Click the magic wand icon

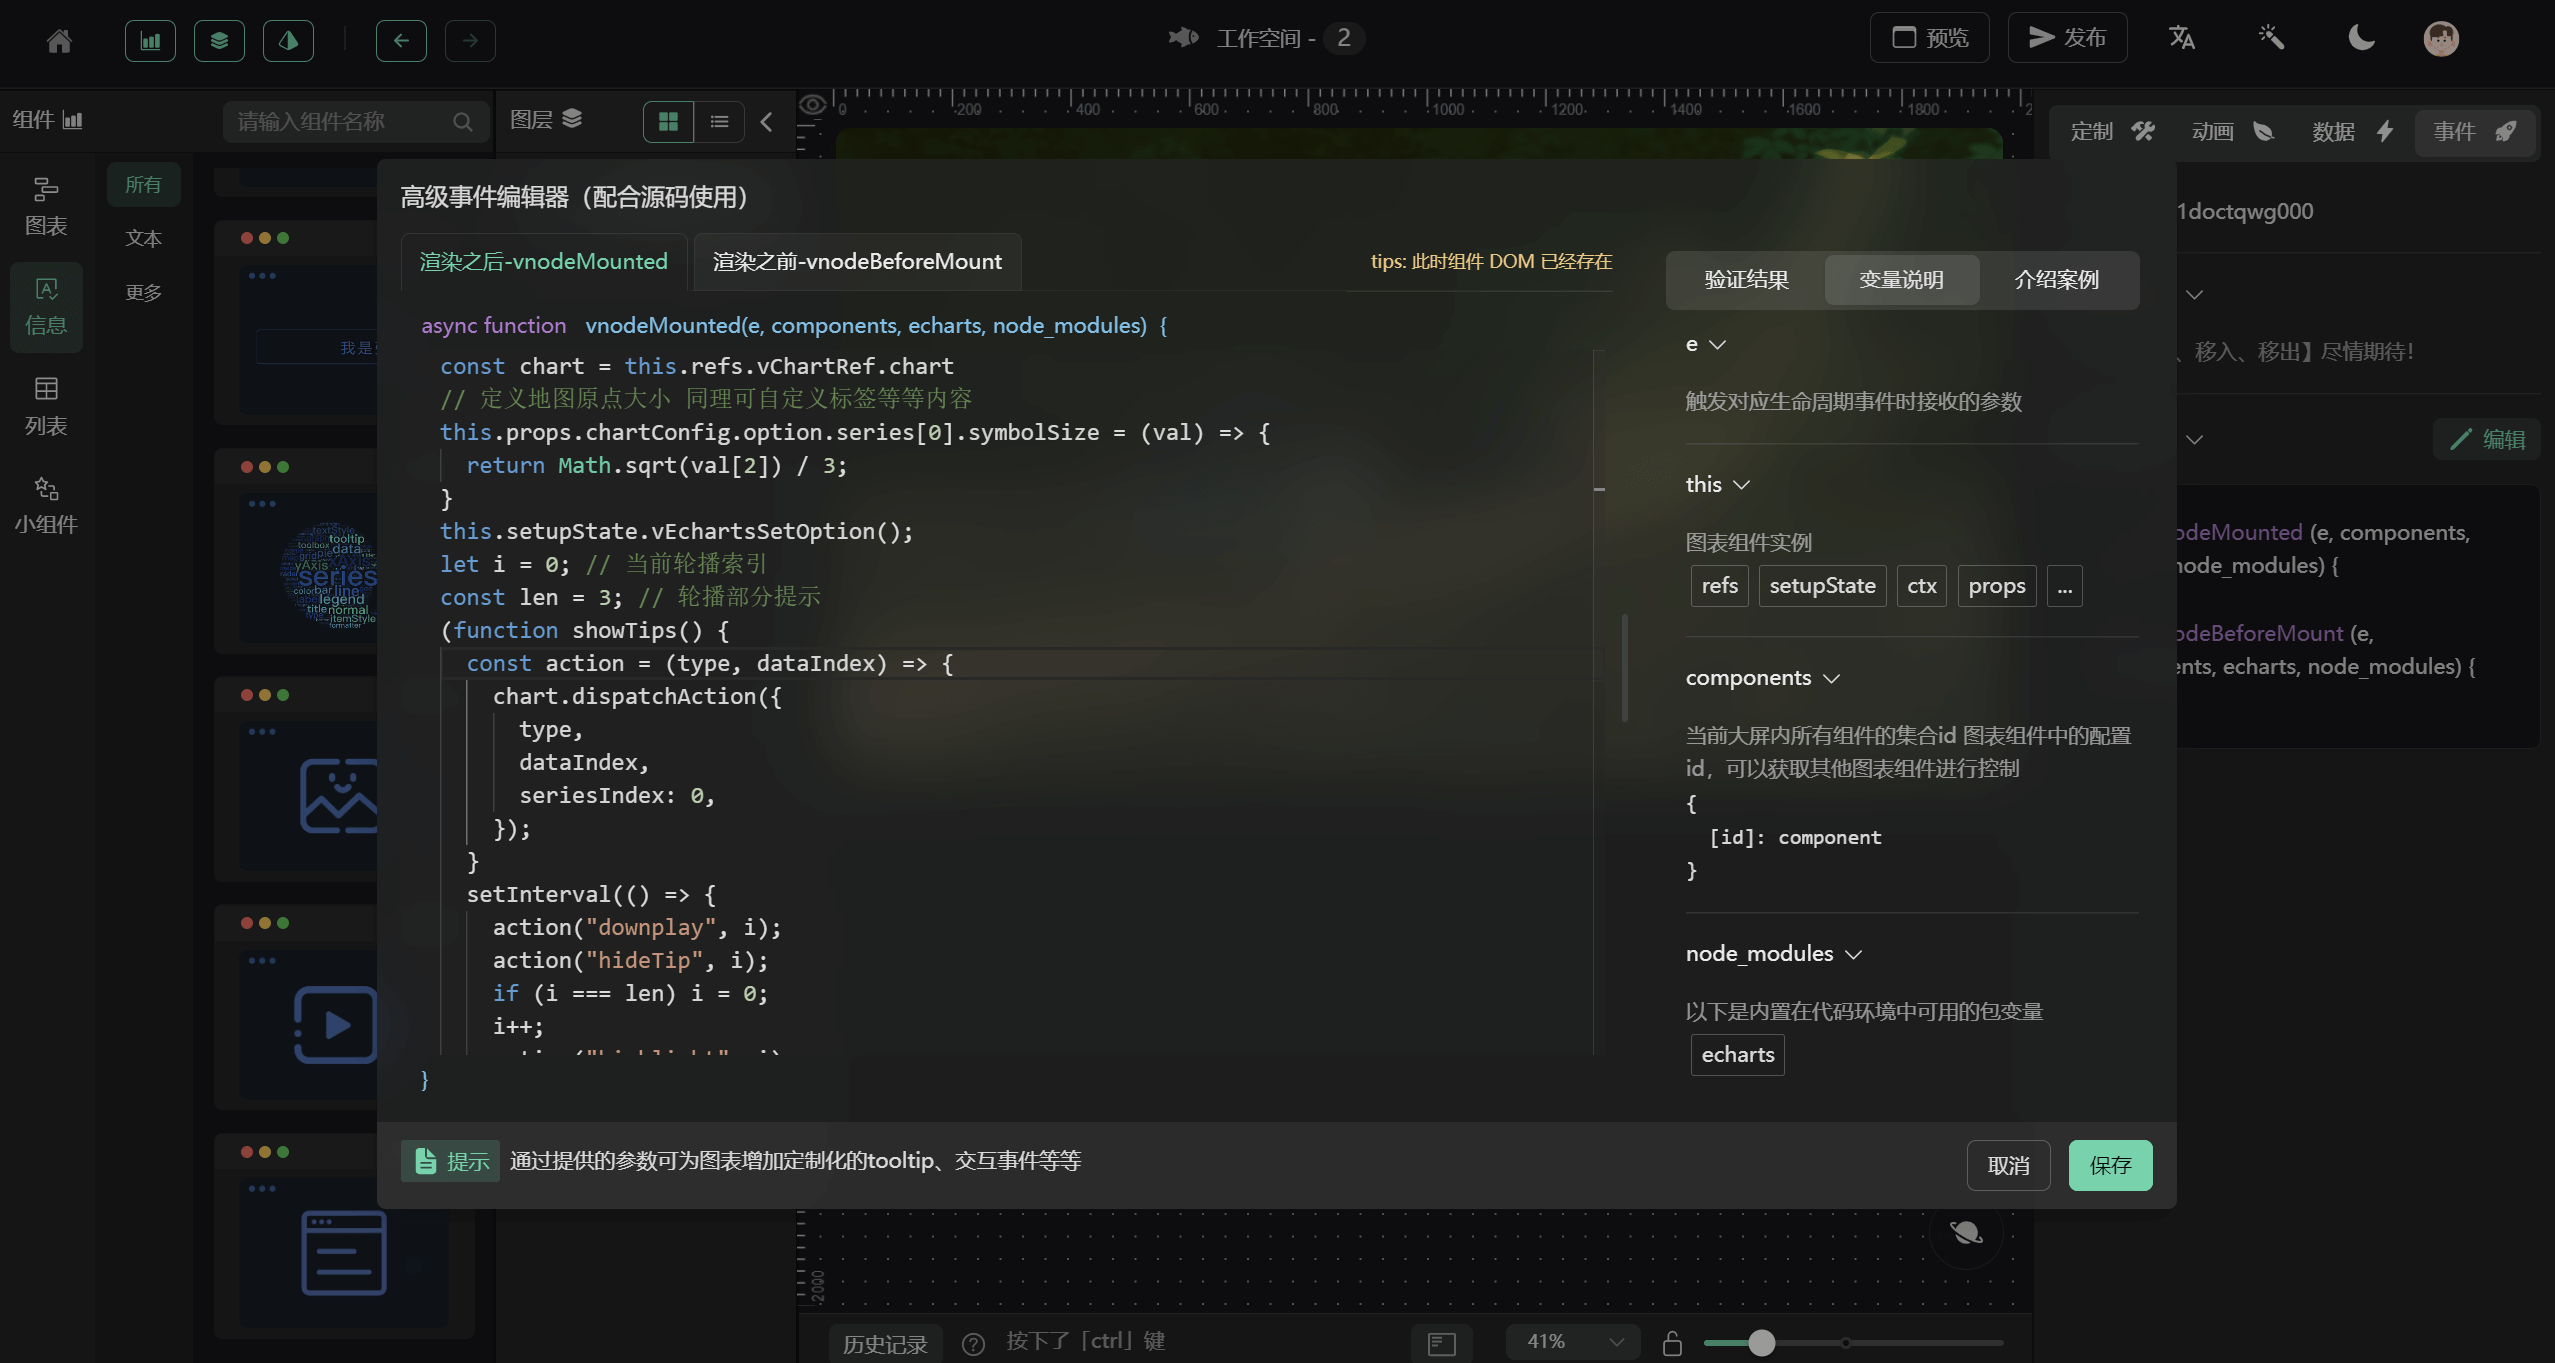pos(2271,38)
